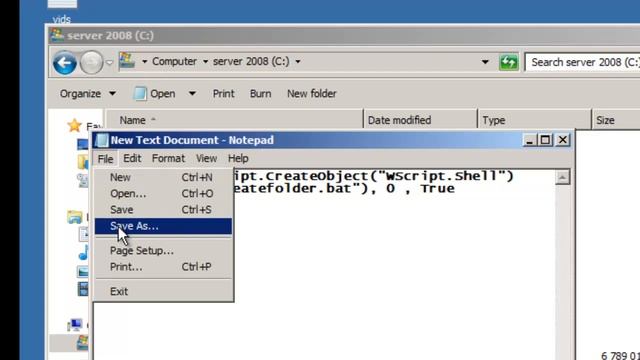Expand the arrow after server 2008 (C:)
Screen dimensions: 640x360
pos(298,62)
